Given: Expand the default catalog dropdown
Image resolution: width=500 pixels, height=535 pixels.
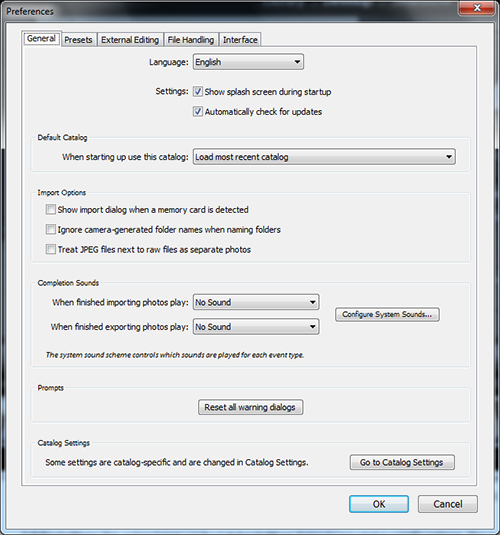Looking at the screenshot, I should tap(324, 157).
